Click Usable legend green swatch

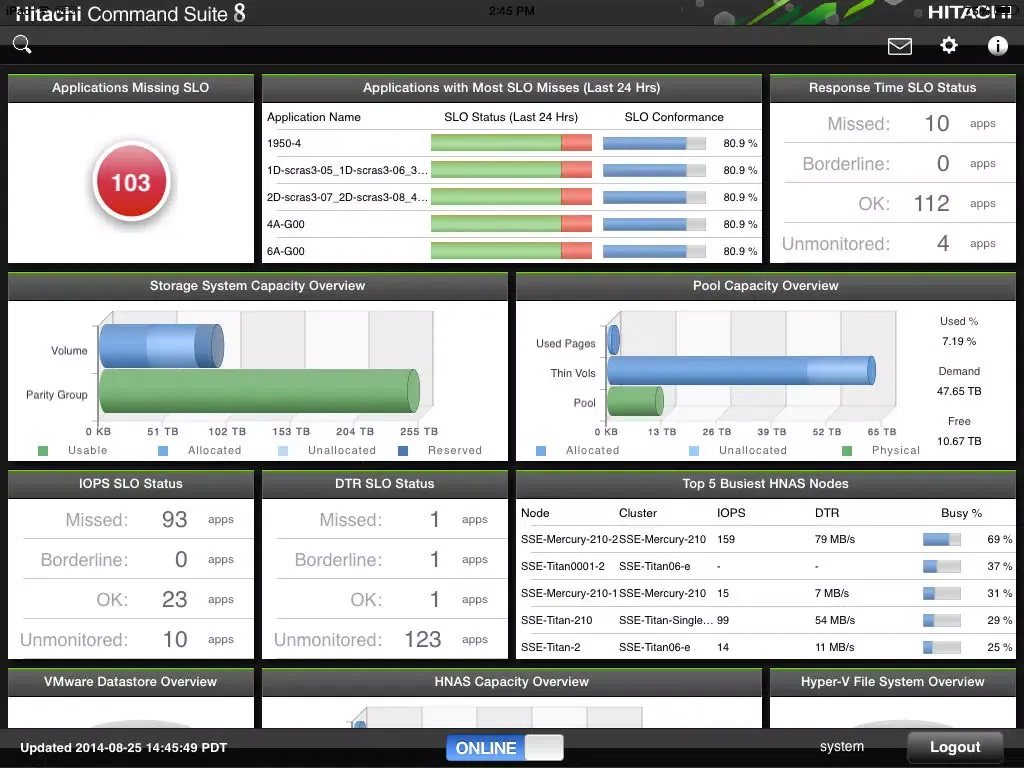coord(43,451)
